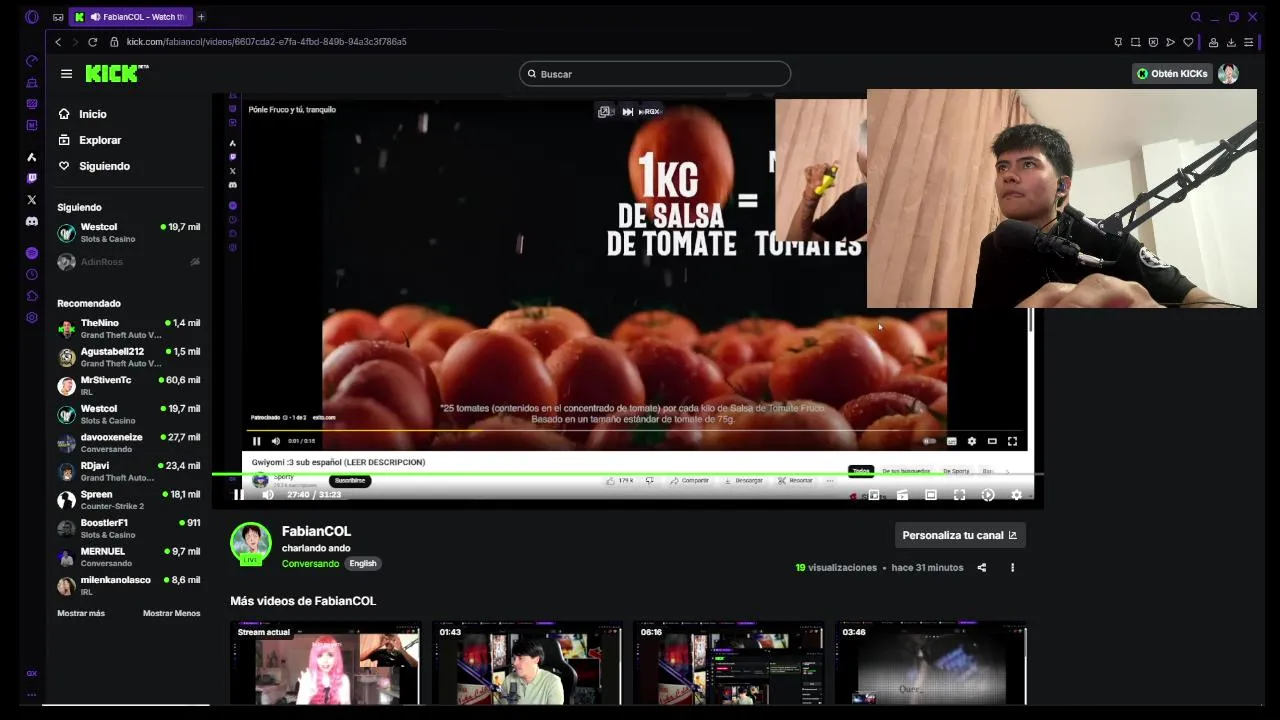Open browser downloads icon
The image size is (1280, 720).
(1231, 42)
